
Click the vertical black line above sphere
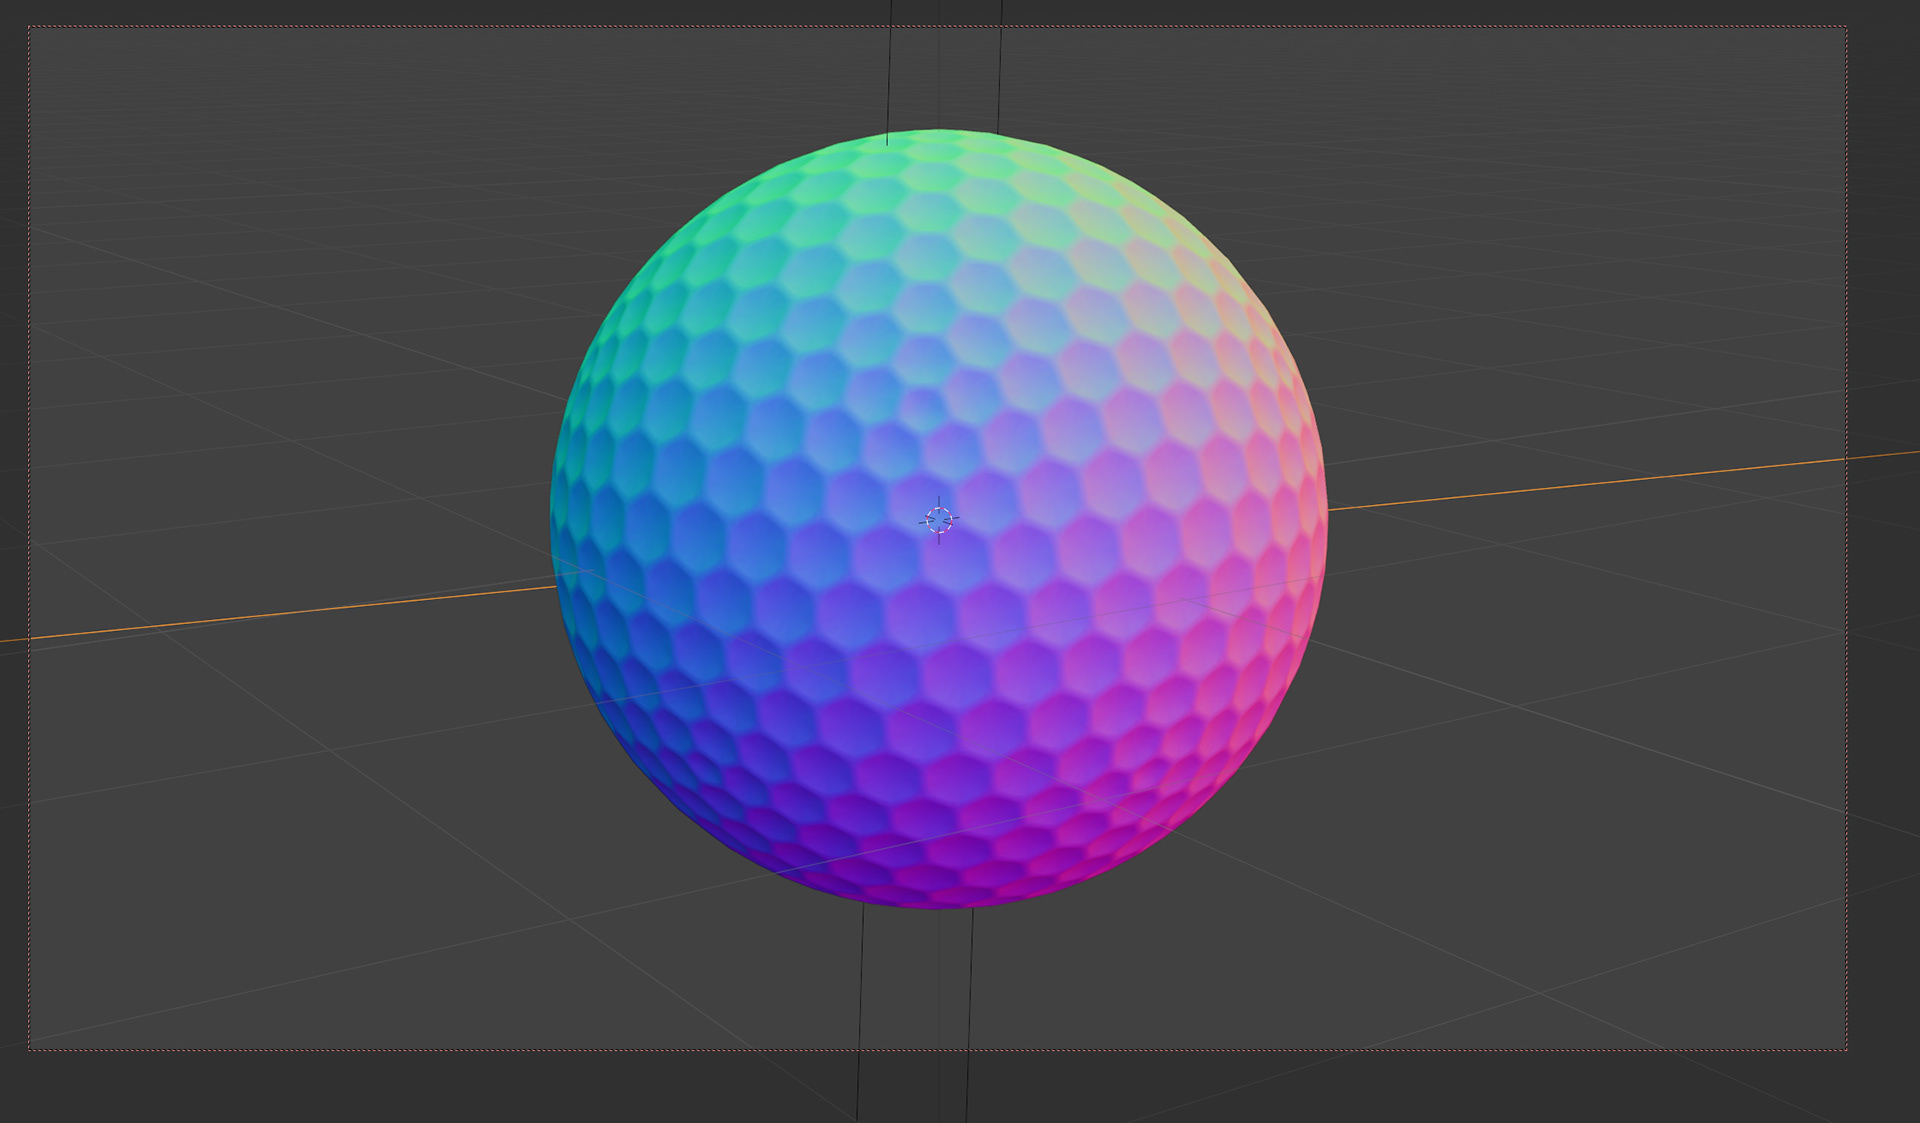tap(889, 70)
